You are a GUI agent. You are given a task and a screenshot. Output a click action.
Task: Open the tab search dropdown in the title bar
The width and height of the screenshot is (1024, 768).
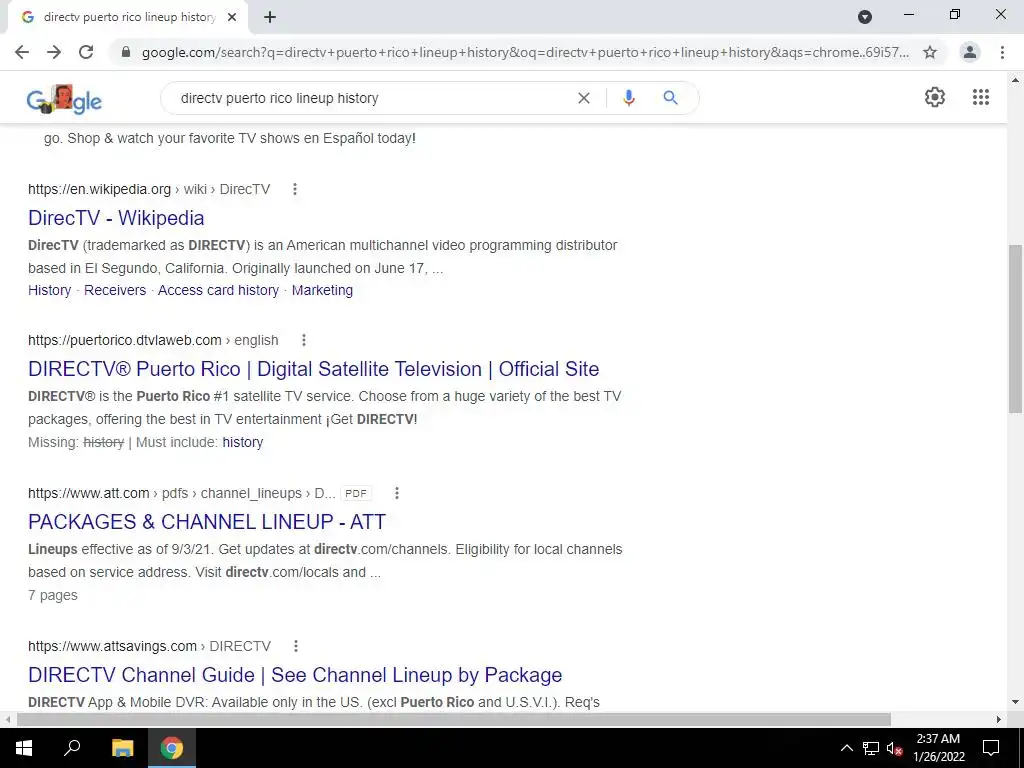[x=865, y=17]
